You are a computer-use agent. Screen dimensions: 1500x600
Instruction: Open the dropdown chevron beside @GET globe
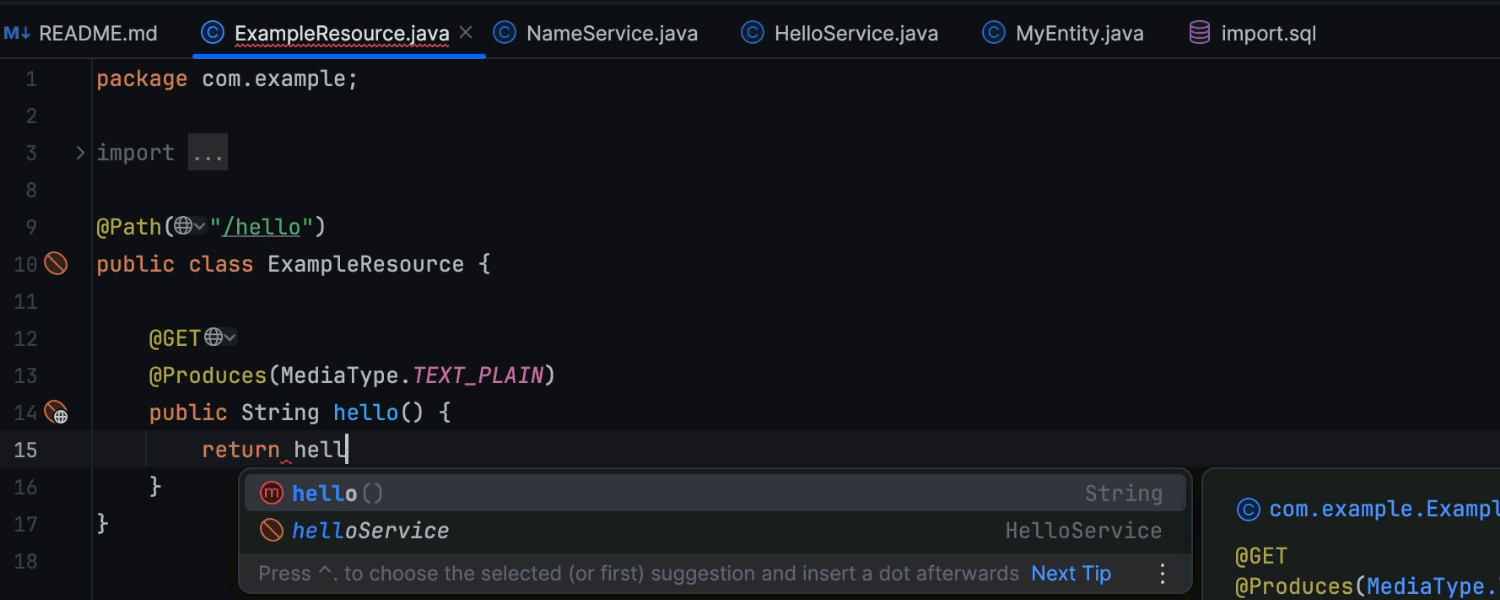point(230,338)
